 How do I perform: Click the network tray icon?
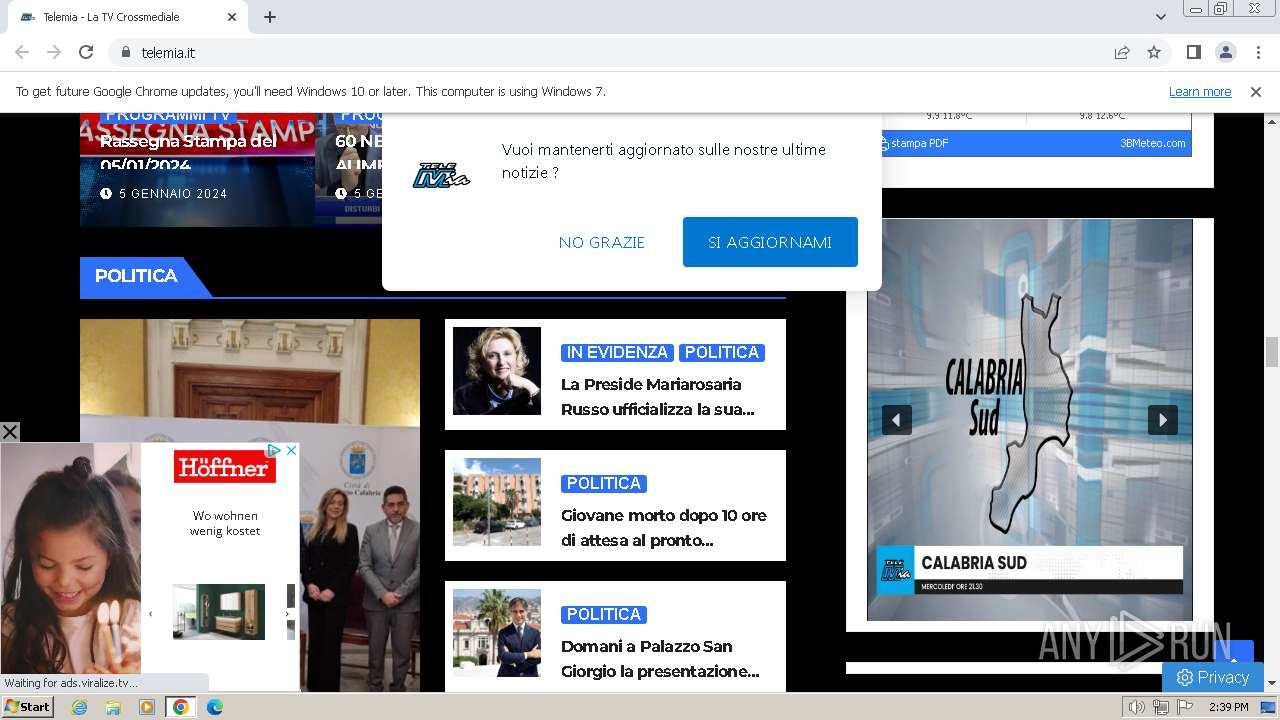point(1161,707)
